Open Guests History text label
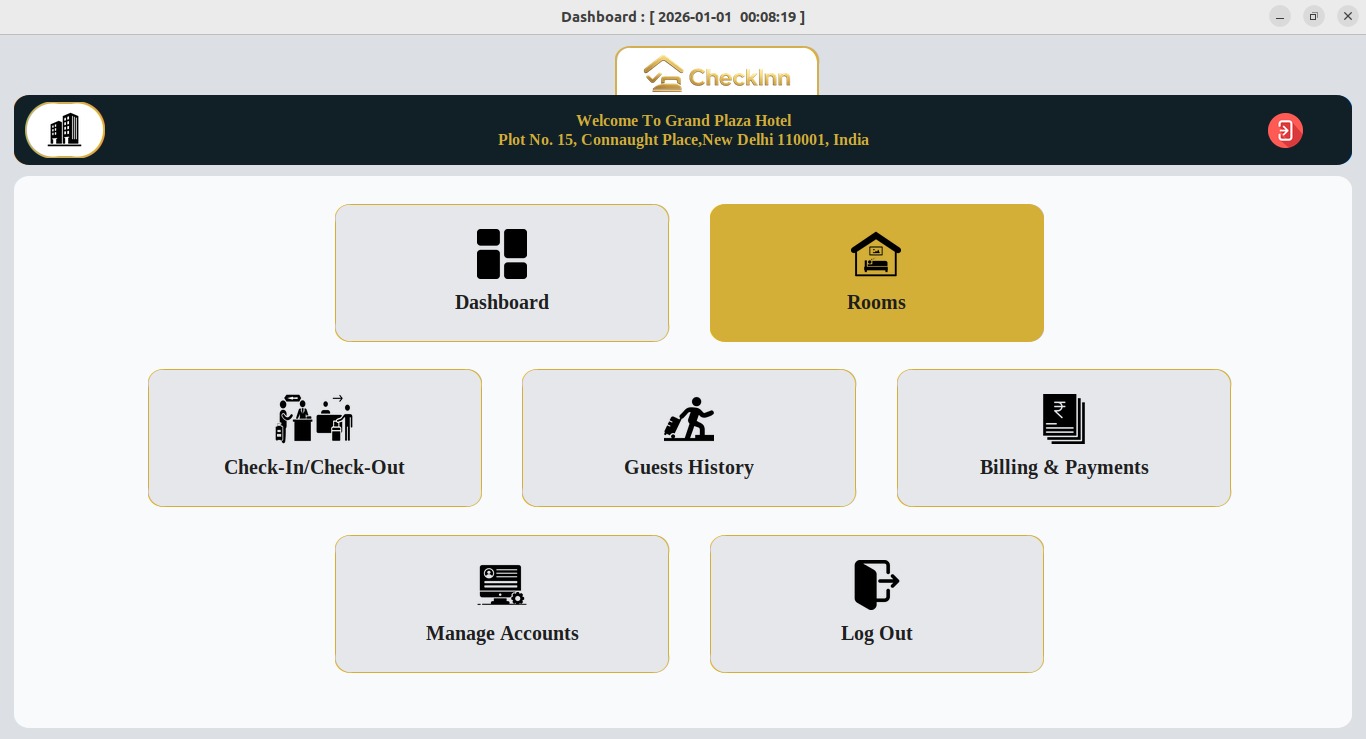Image resolution: width=1366 pixels, height=739 pixels. point(689,468)
